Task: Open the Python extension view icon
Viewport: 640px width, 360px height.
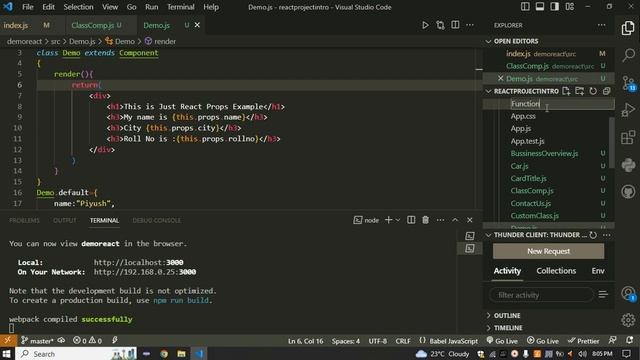Action: click(628, 165)
